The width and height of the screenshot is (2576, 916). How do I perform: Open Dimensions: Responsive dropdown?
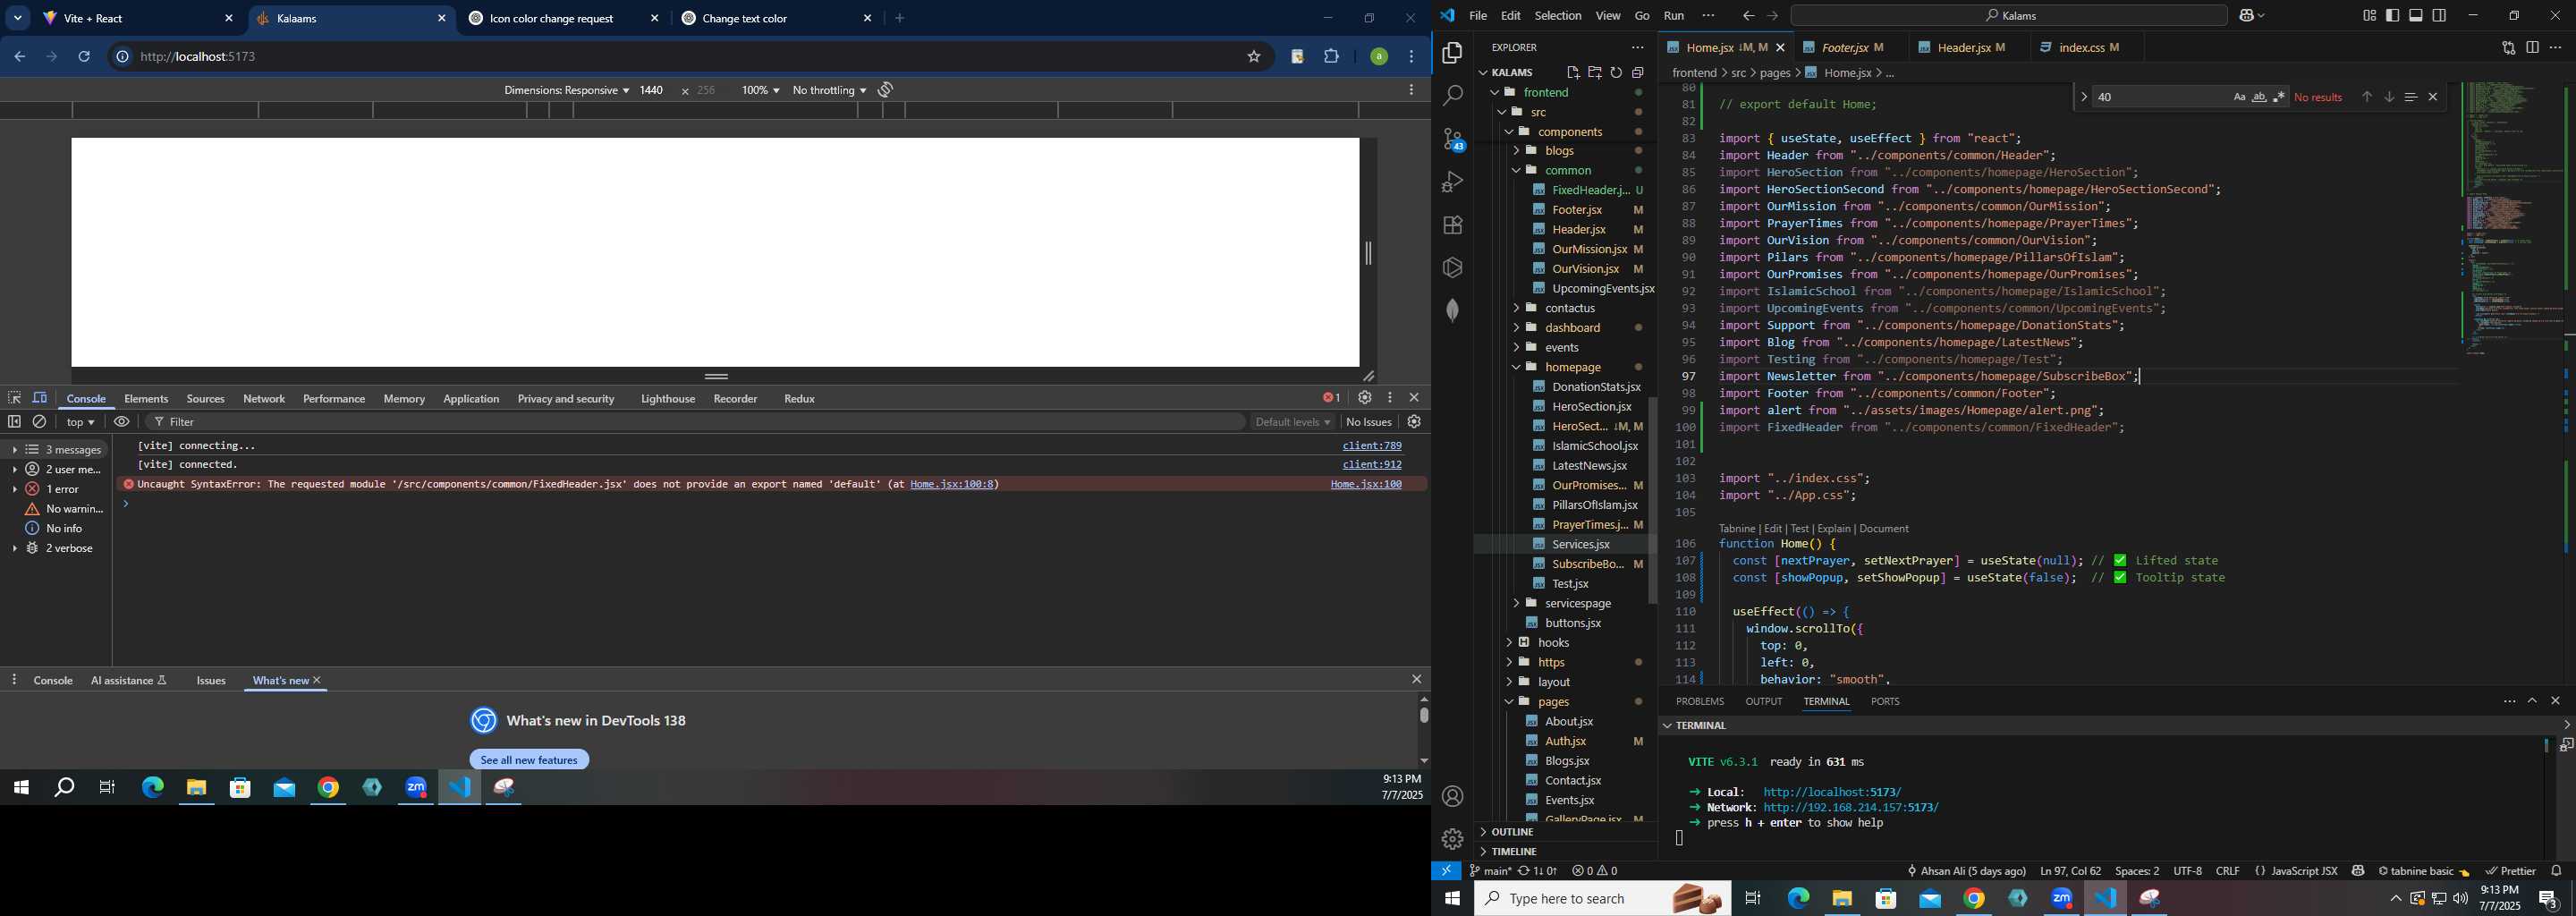click(566, 90)
